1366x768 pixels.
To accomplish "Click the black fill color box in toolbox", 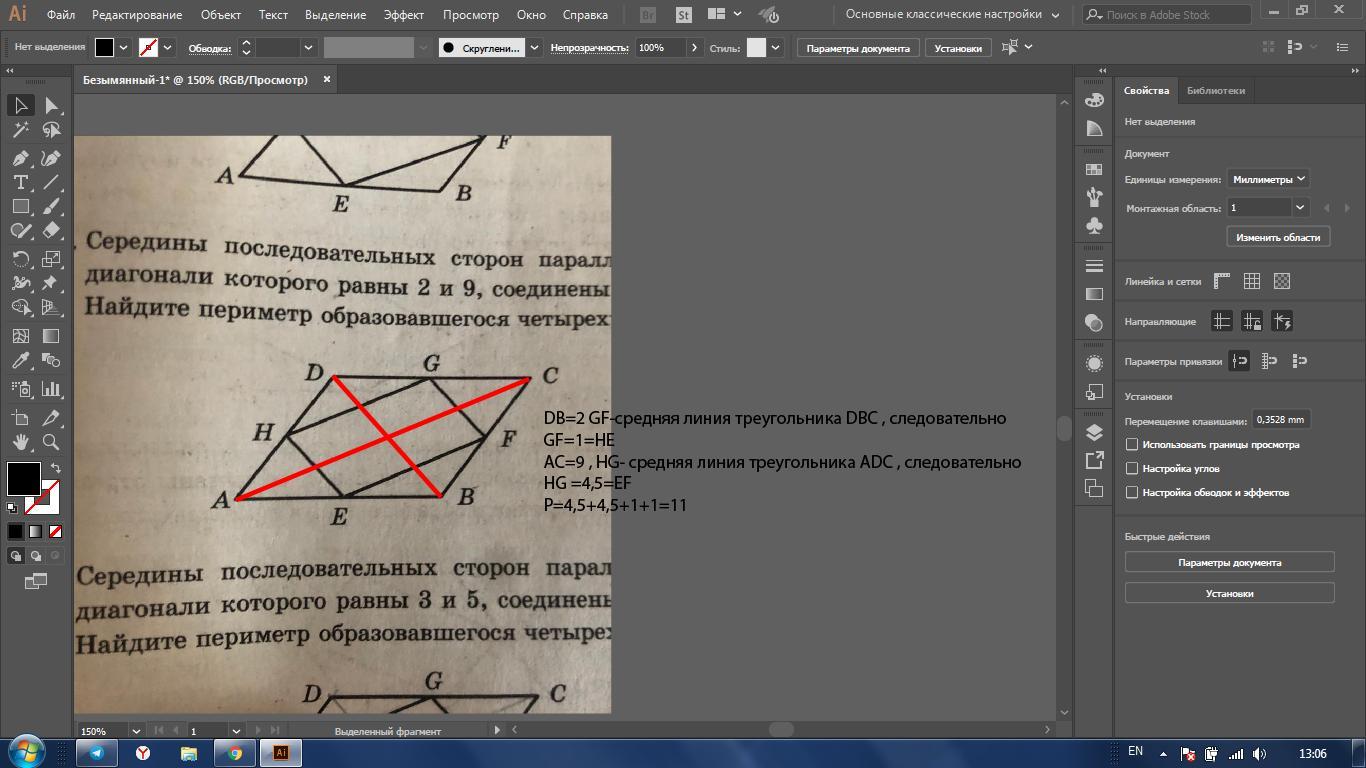I will coord(24,478).
